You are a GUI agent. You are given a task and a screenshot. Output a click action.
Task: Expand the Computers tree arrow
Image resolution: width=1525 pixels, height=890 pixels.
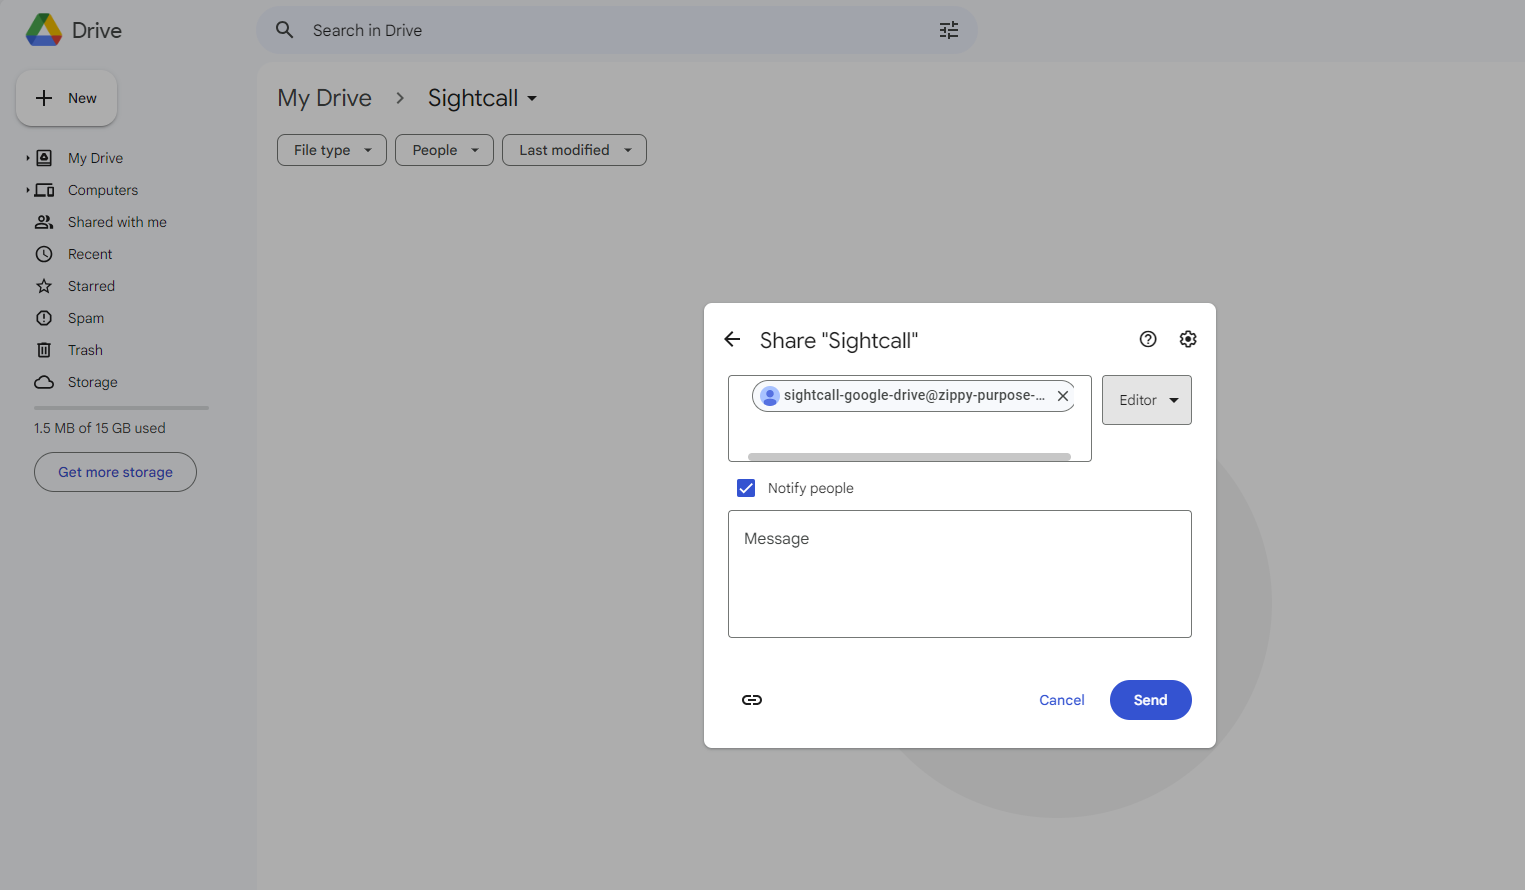click(x=28, y=190)
